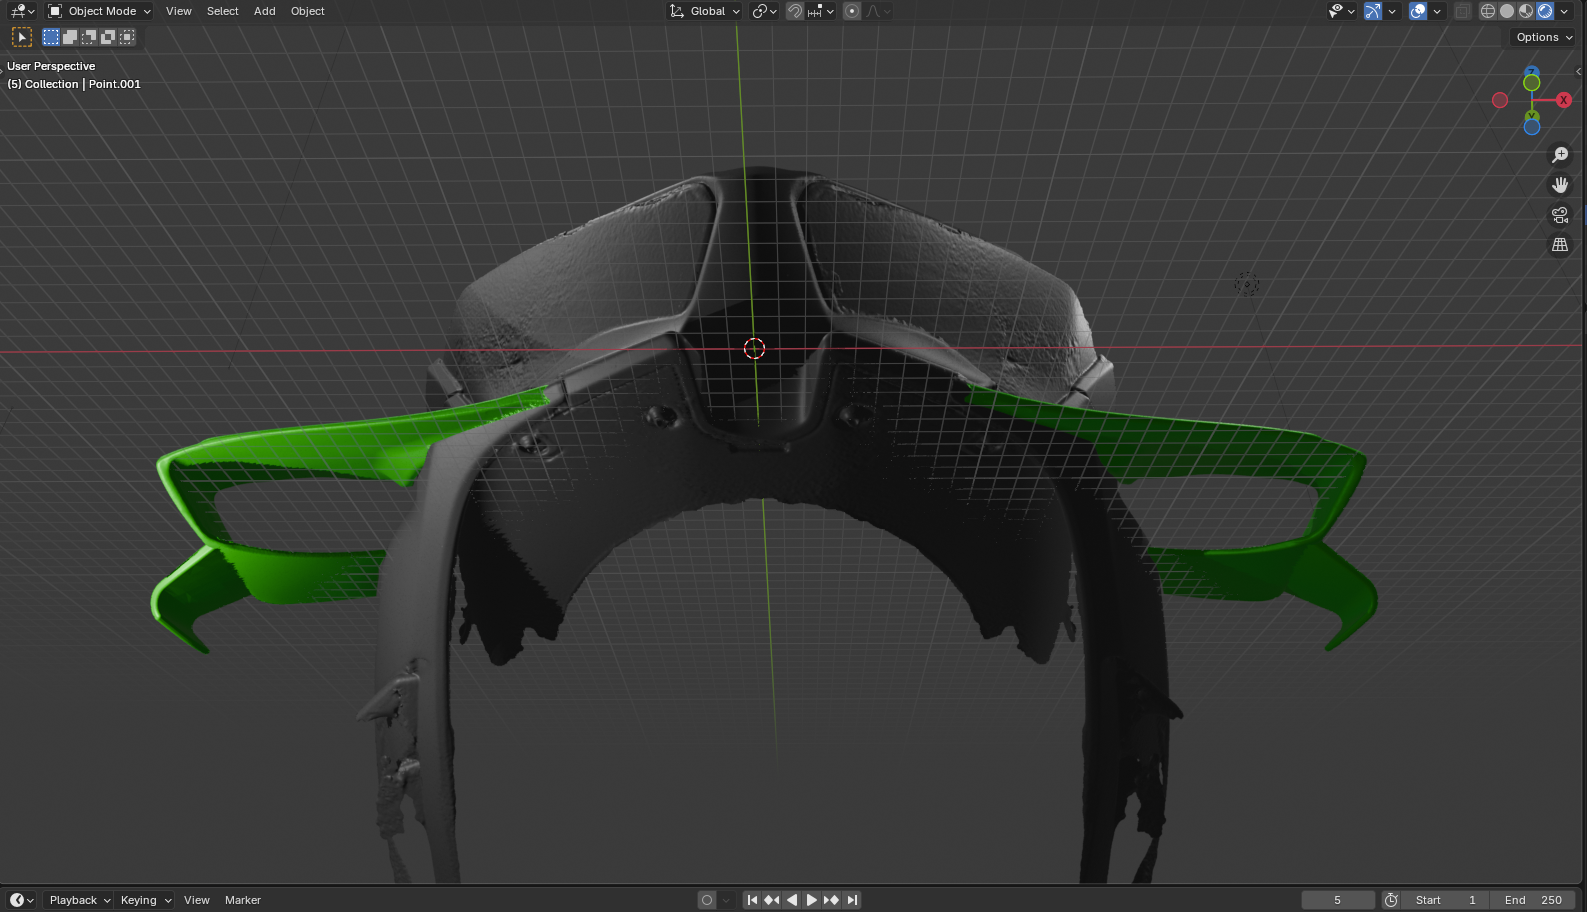
Task: Switch to Material Preview shading
Action: click(1526, 11)
